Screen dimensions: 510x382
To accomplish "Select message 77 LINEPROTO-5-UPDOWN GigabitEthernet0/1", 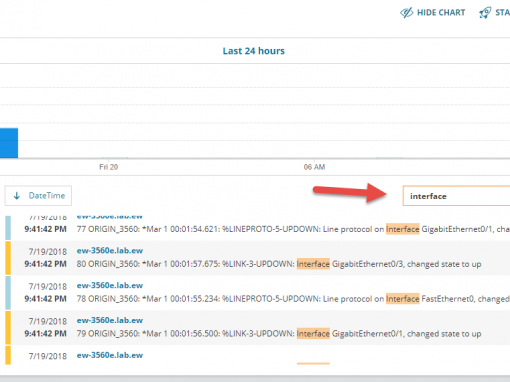I will click(293, 229).
